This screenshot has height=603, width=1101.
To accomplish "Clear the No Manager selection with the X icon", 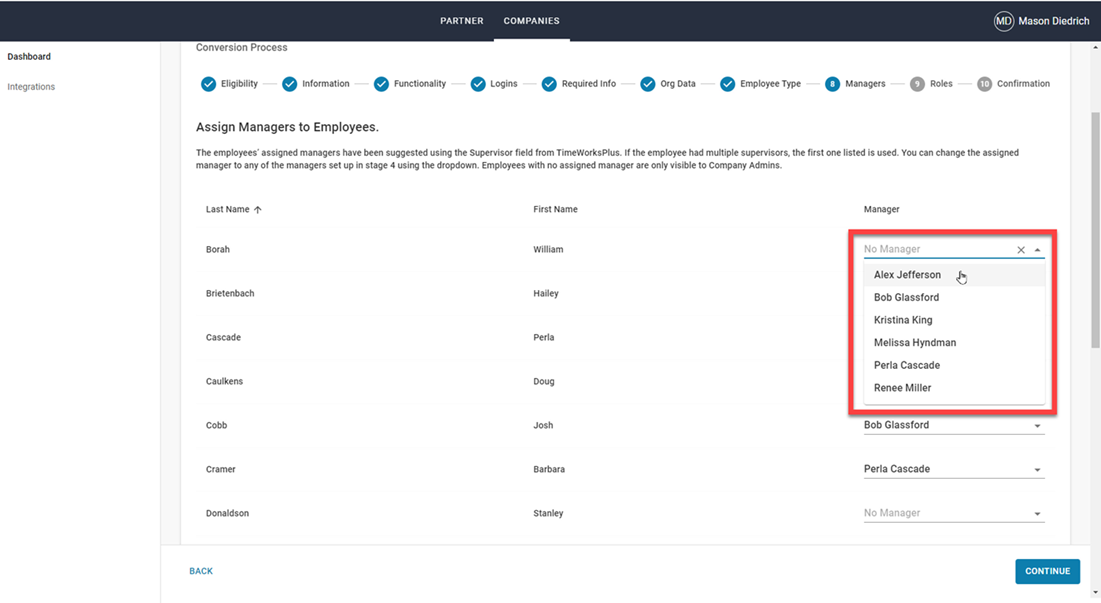I will (1020, 249).
